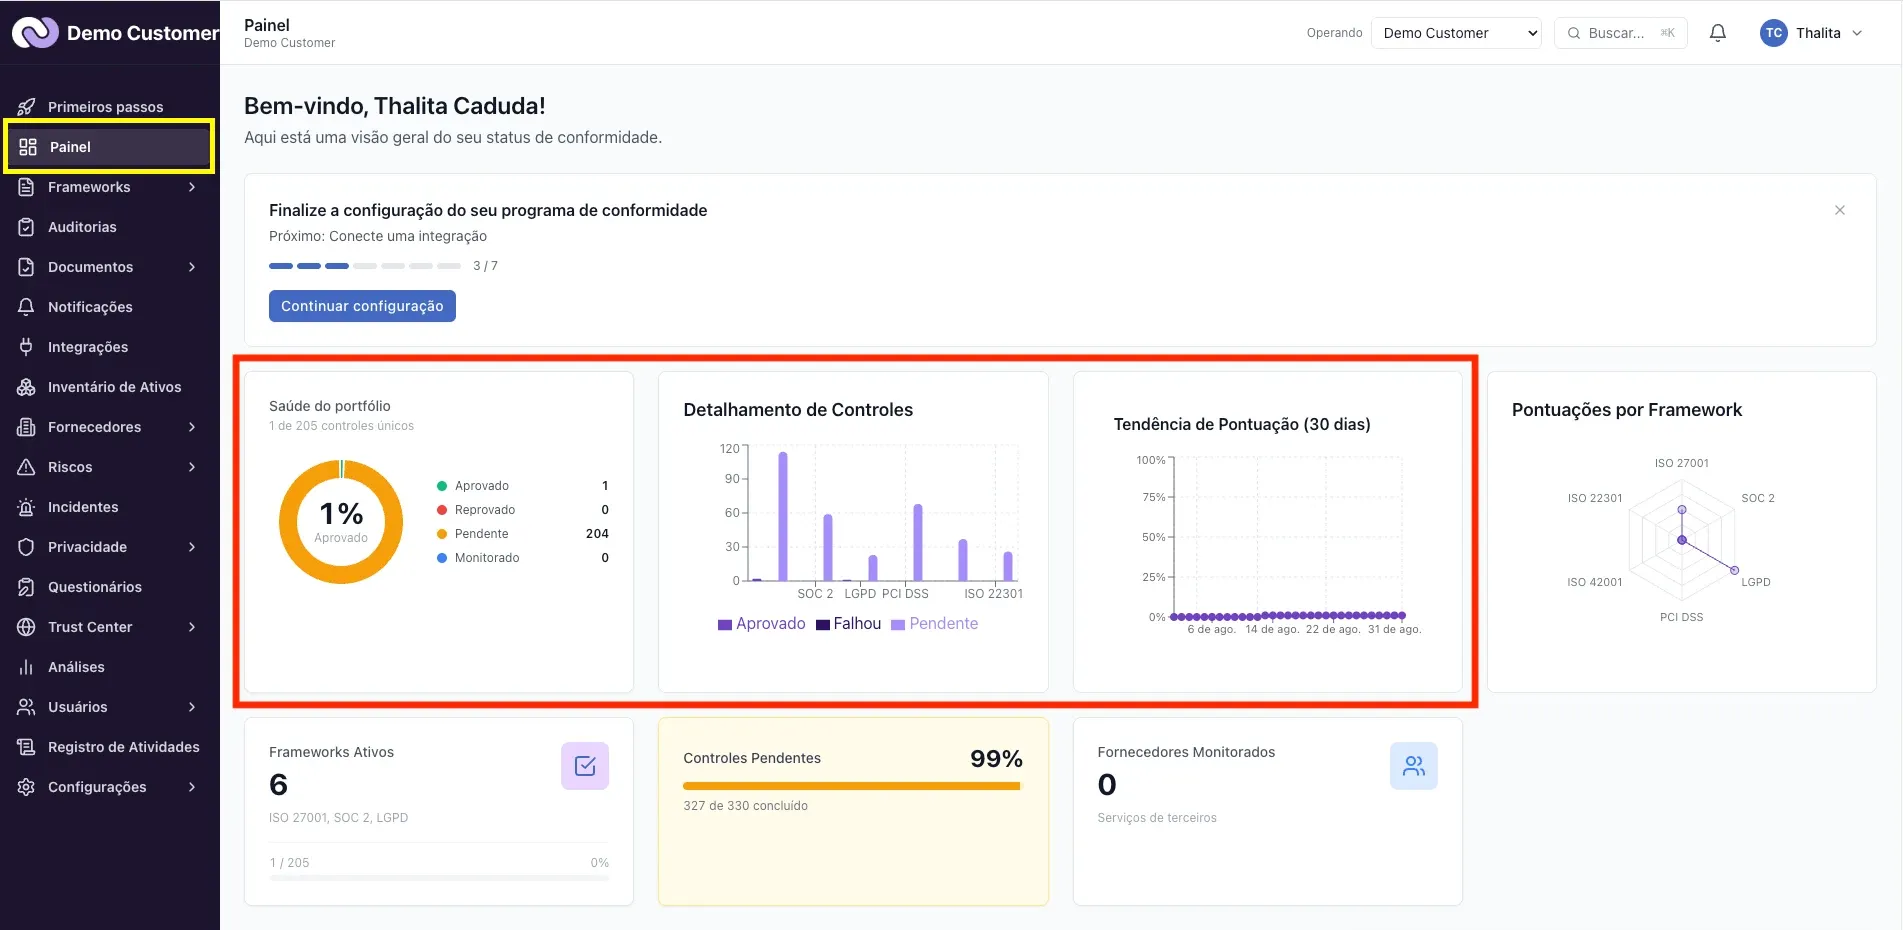Viewport: 1903px width, 930px height.
Task: Expand the Trust Center submenu chevron
Action: click(192, 627)
